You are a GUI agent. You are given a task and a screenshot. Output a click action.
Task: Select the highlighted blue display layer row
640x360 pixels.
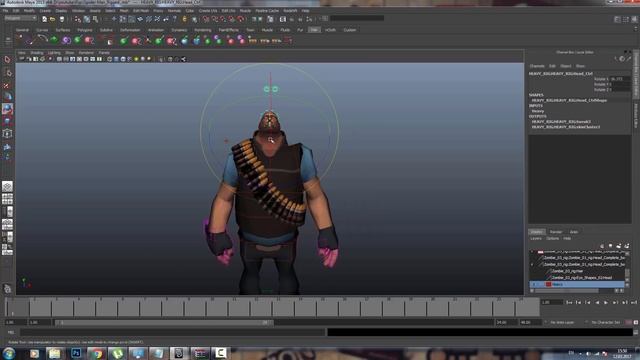(577, 284)
